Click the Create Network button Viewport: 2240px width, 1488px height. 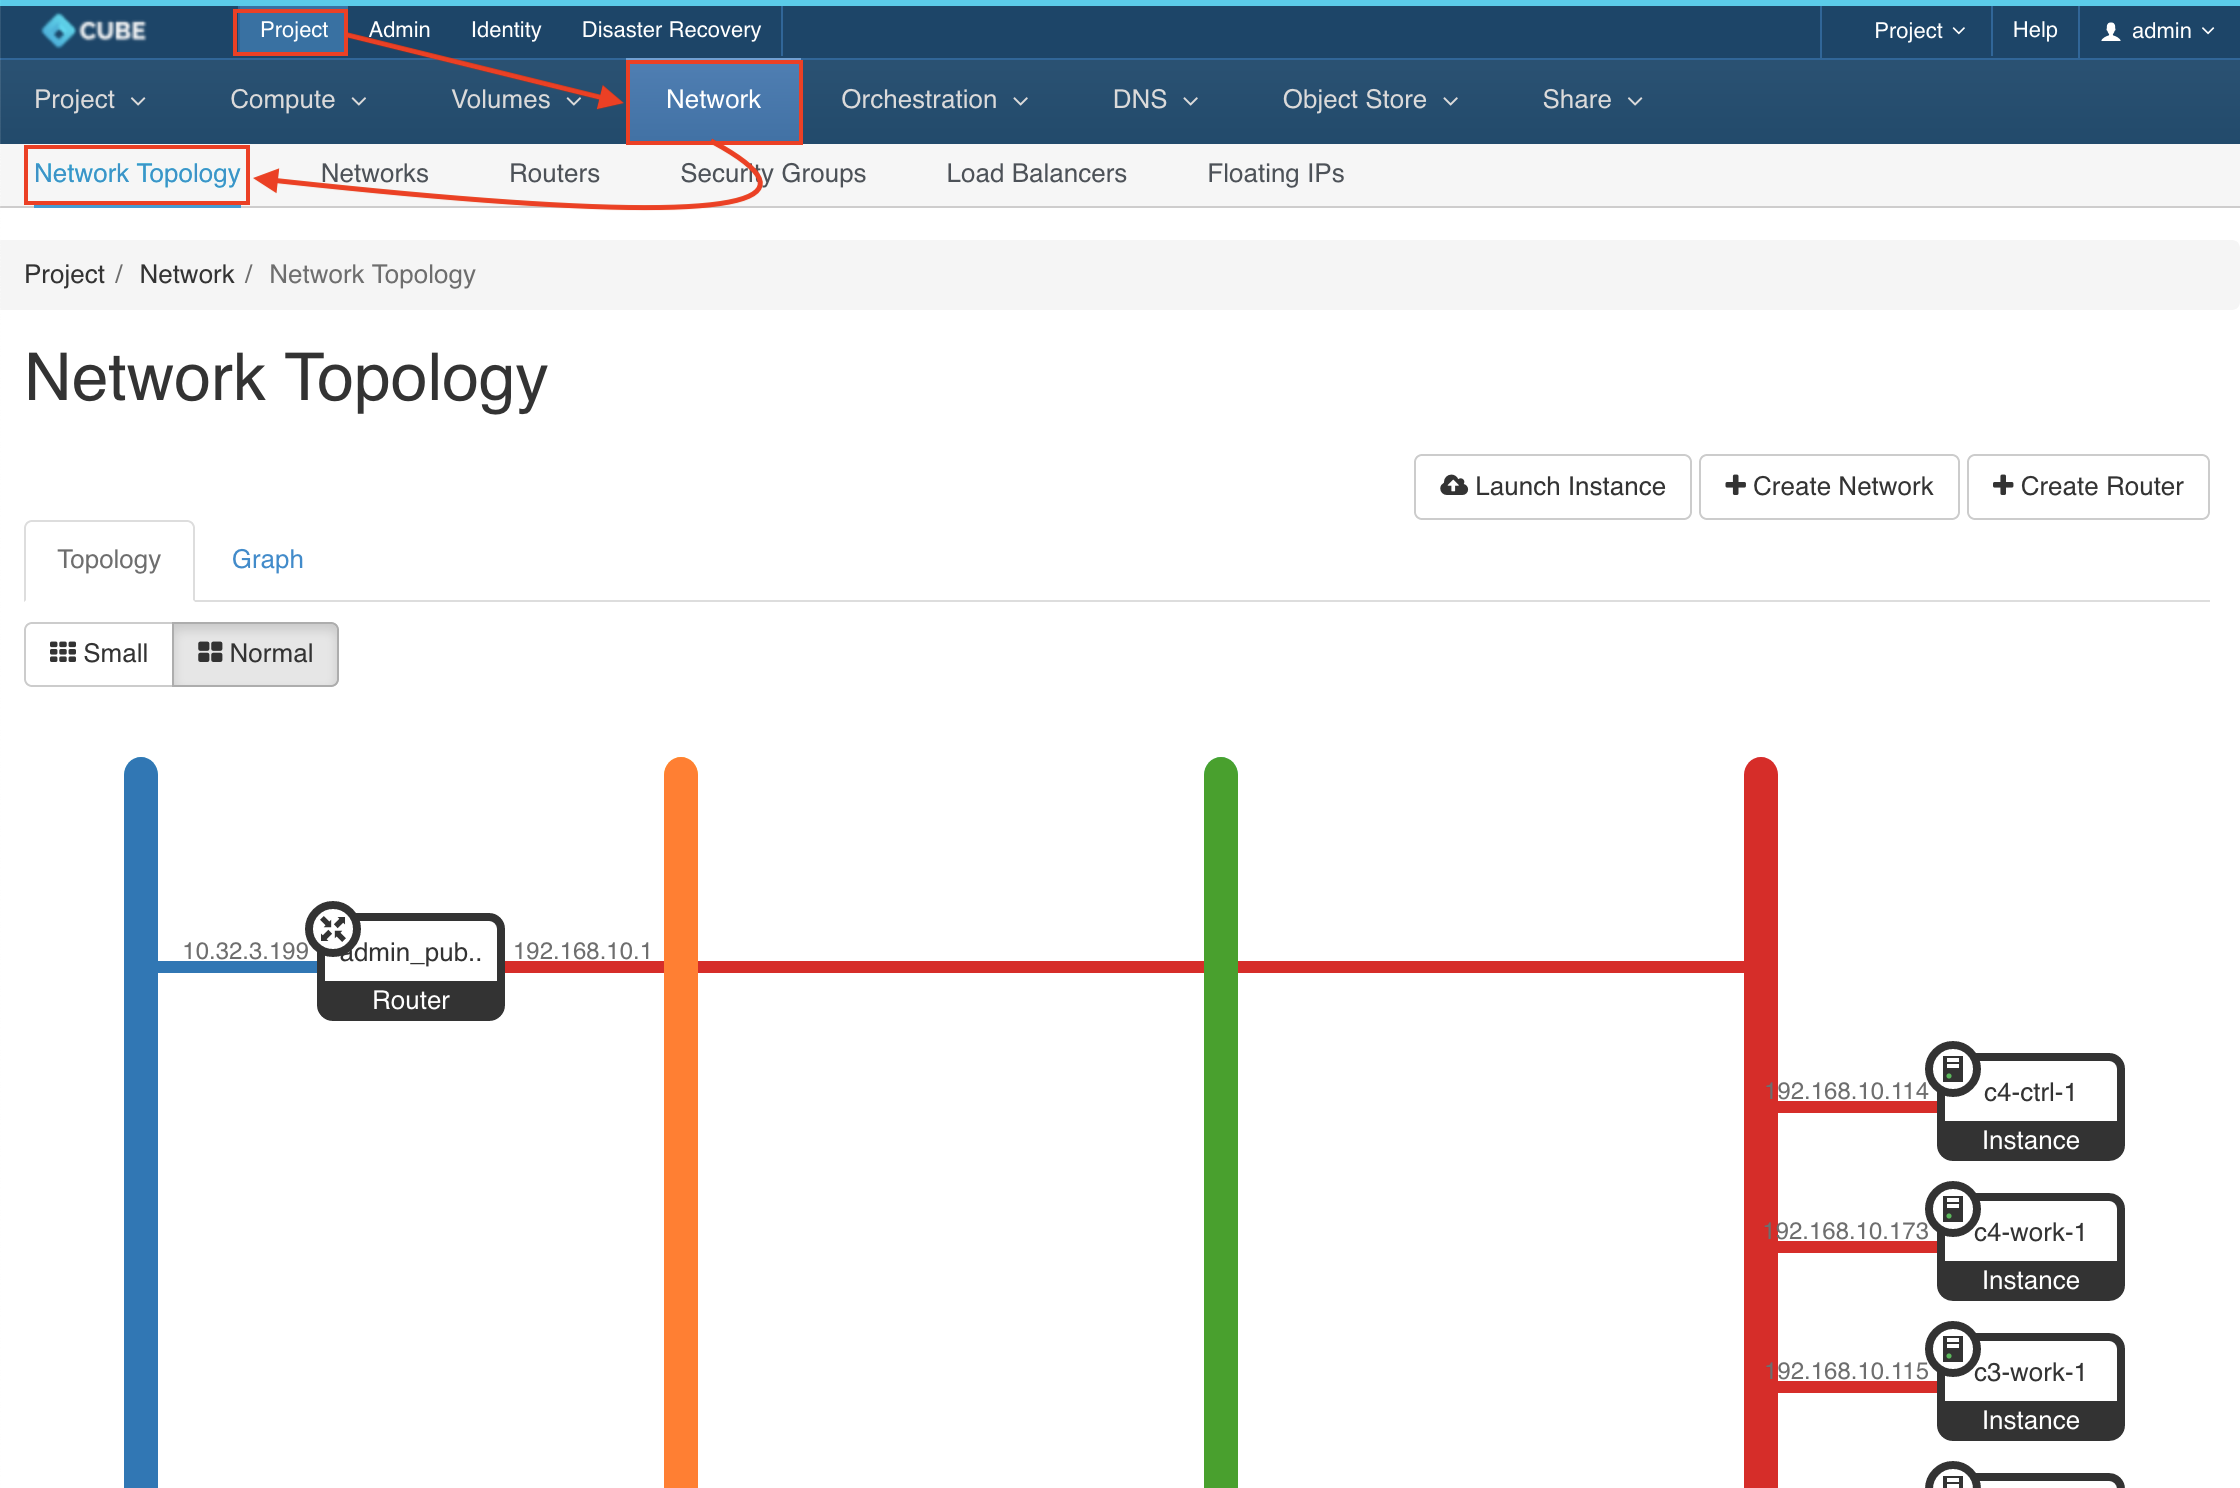pos(1829,487)
